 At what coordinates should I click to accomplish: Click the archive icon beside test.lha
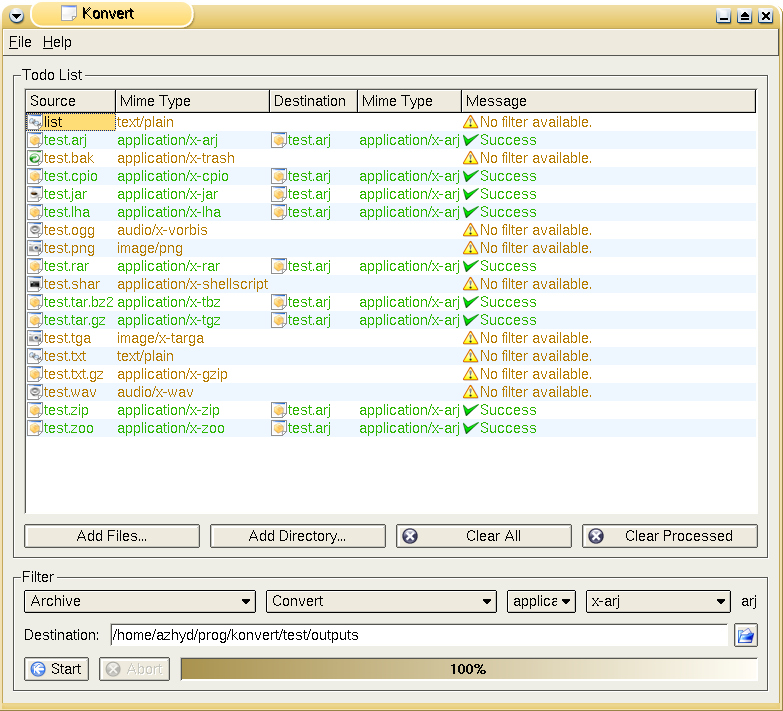[35, 212]
